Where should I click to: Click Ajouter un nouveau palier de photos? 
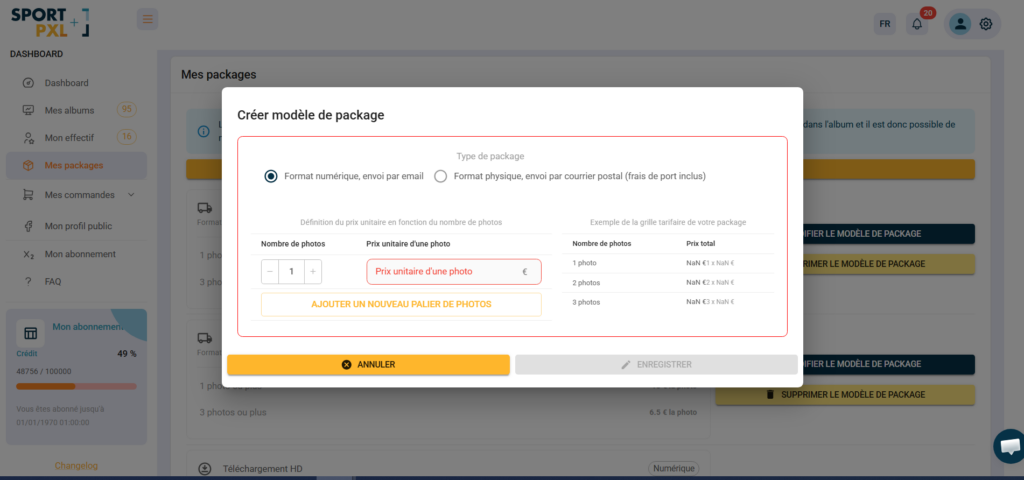[x=401, y=304]
